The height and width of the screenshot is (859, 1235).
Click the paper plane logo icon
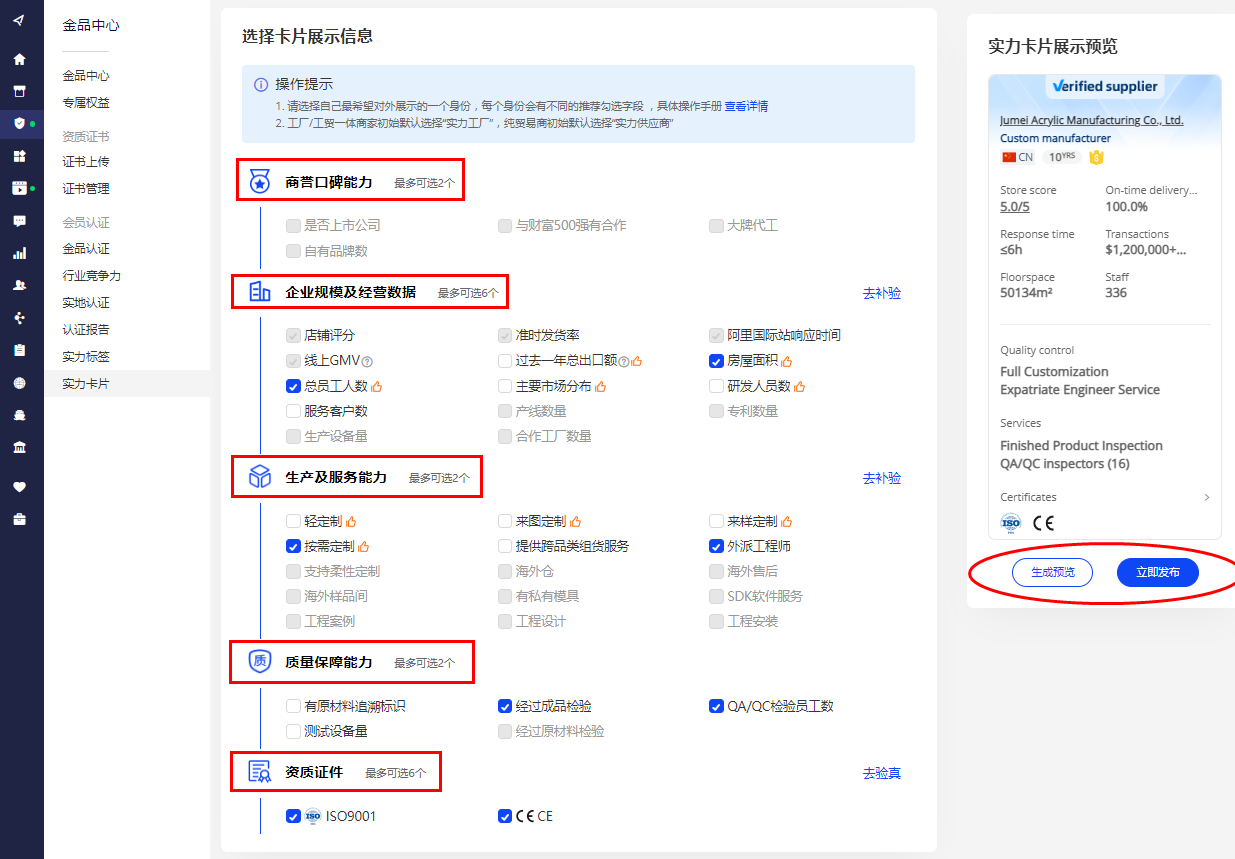(x=19, y=21)
